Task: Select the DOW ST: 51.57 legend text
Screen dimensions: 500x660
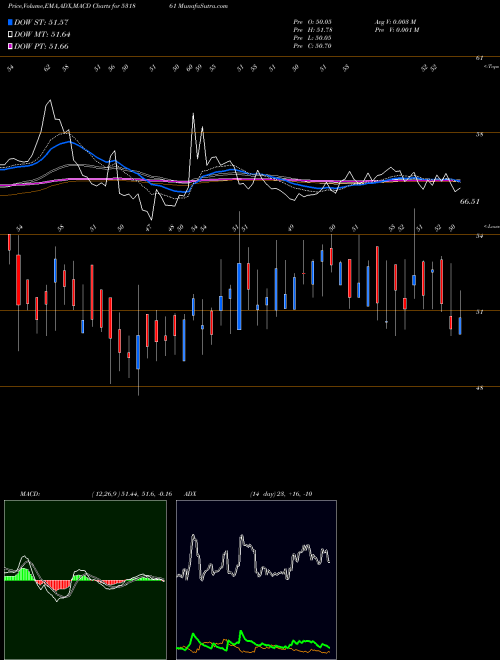Action: pos(41,22)
